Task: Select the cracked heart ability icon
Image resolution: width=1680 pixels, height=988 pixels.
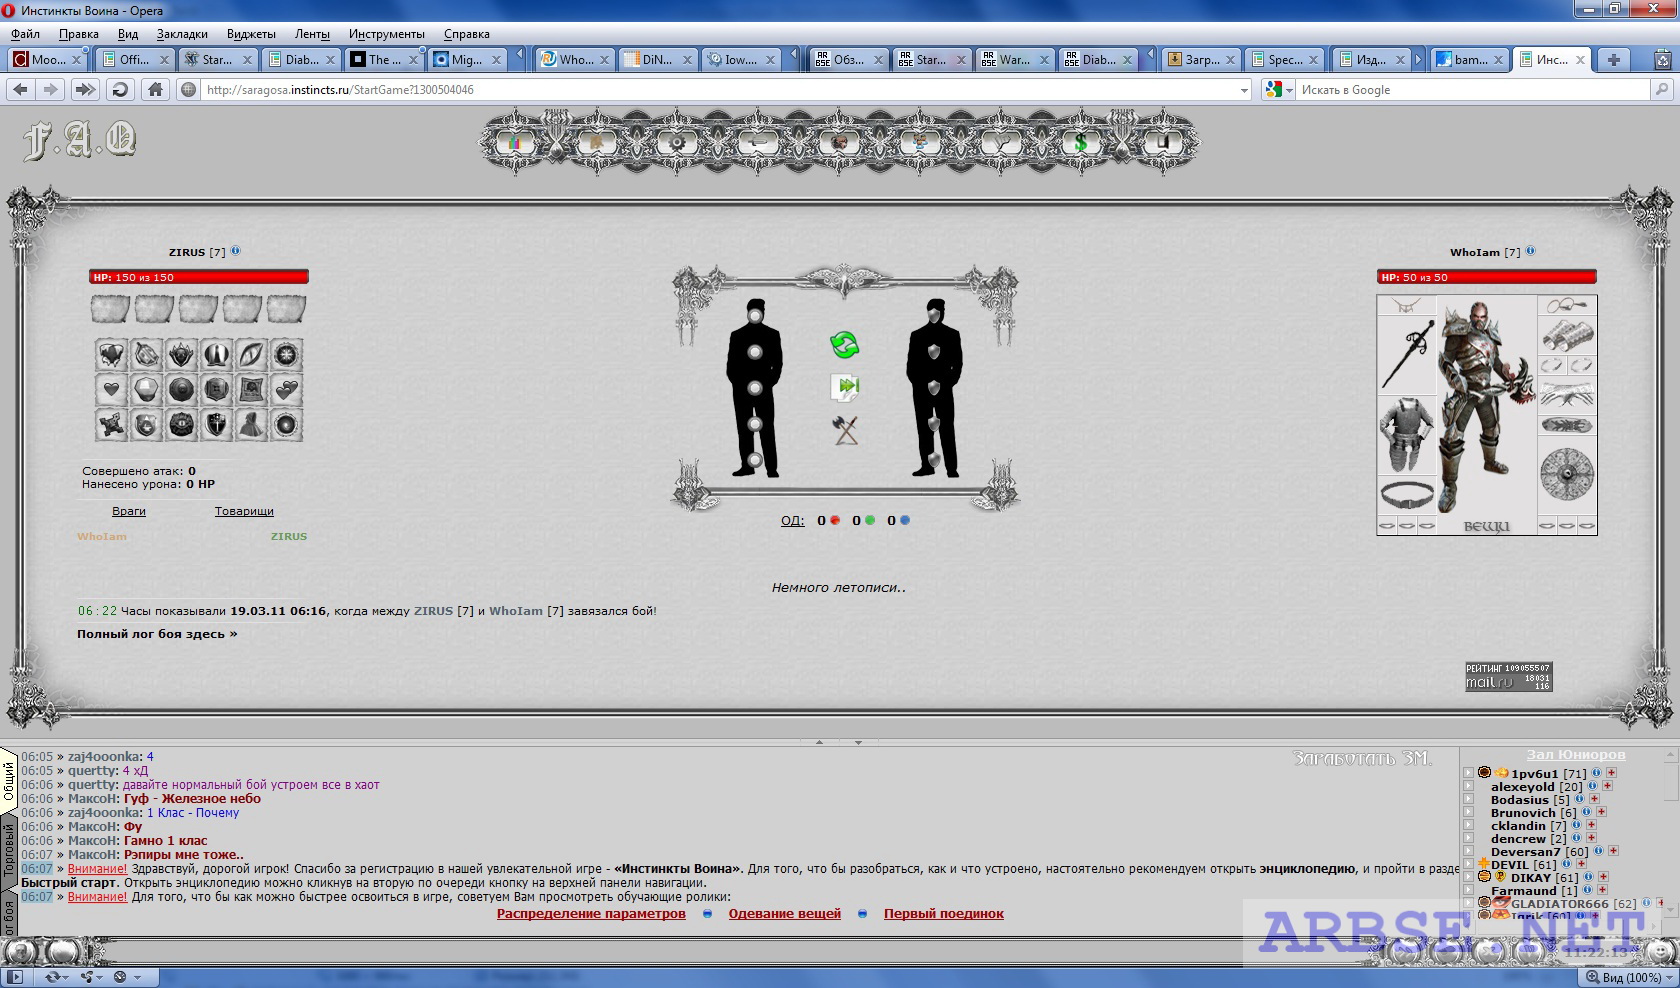Action: [x=111, y=354]
